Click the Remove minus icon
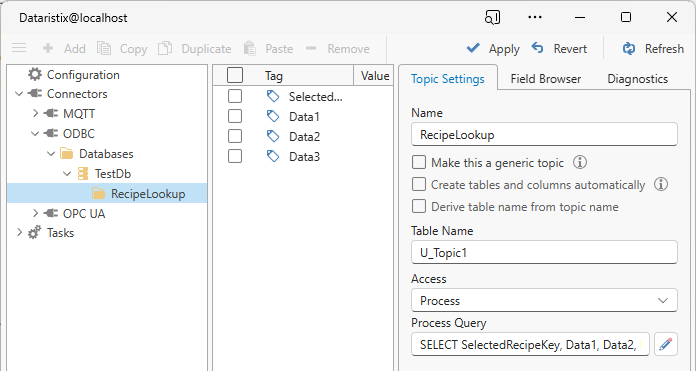 [x=311, y=47]
